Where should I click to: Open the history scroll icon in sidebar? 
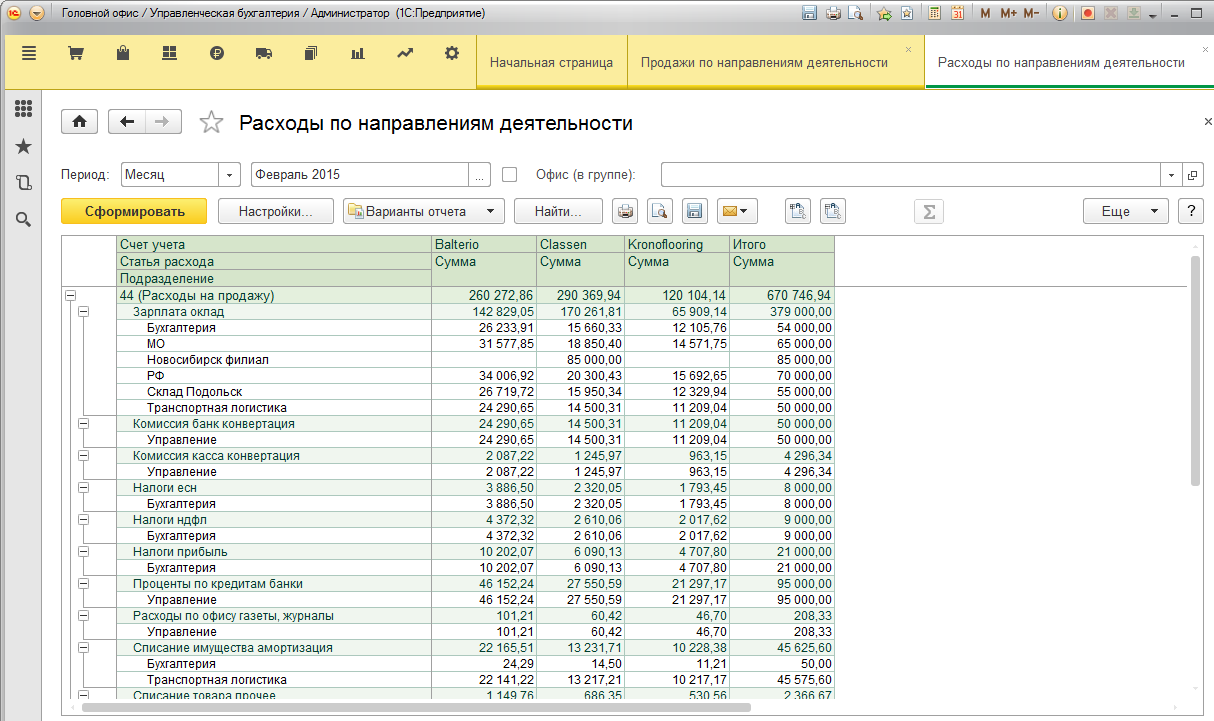point(23,183)
